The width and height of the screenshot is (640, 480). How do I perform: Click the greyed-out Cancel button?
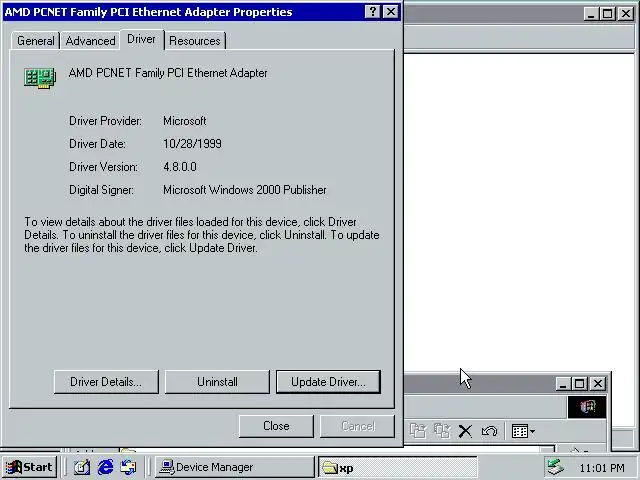point(358,426)
